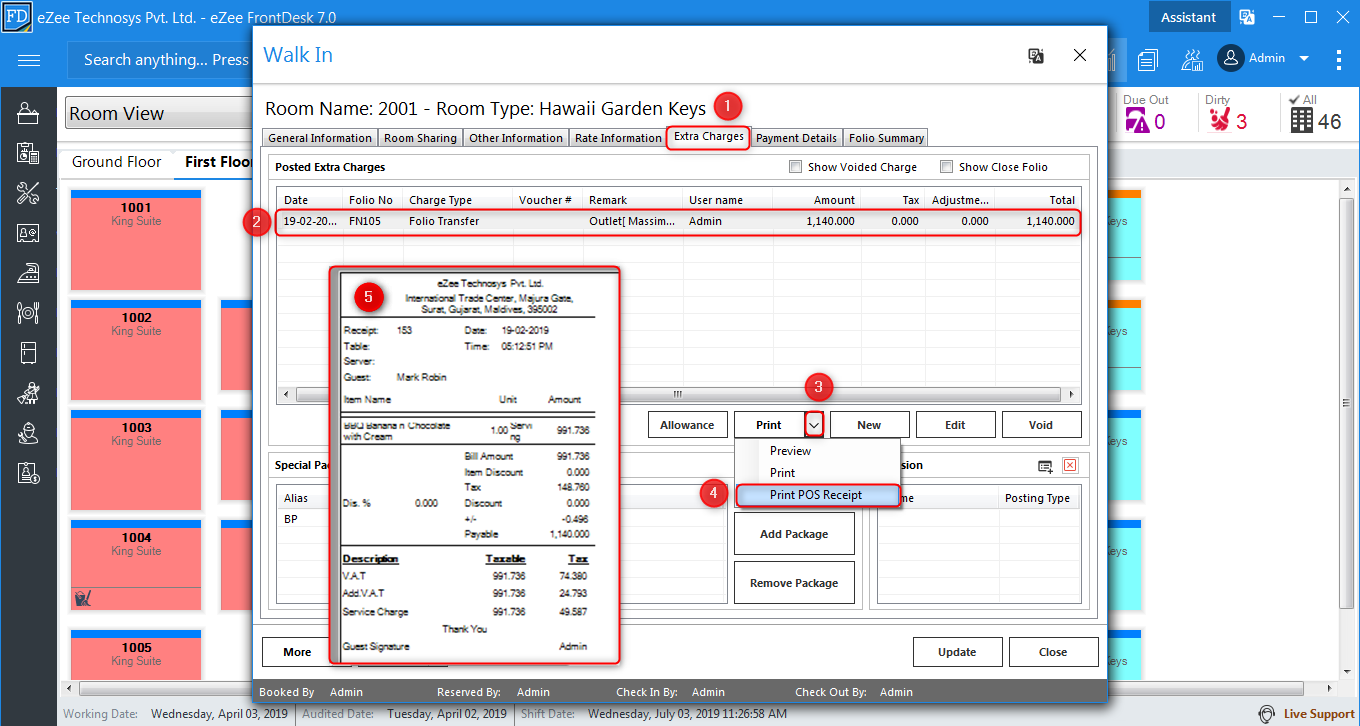Viewport: 1360px width, 726px height.
Task: Open the reports calculator sidebar icon
Action: (28, 154)
